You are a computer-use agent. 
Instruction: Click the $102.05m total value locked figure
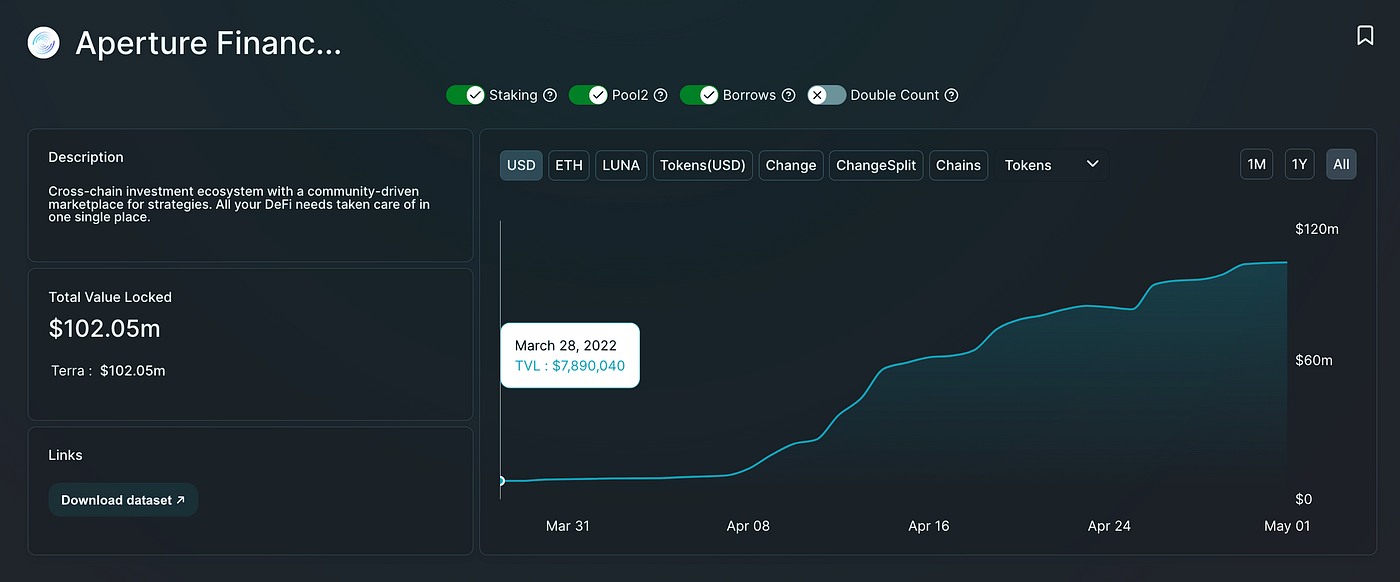(x=105, y=329)
